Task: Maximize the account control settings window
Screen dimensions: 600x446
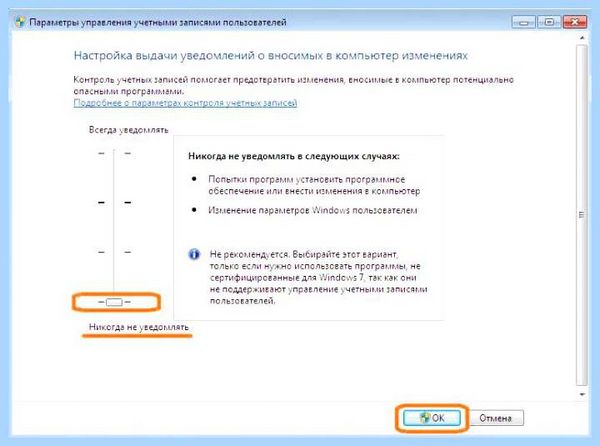Action: tap(549, 22)
